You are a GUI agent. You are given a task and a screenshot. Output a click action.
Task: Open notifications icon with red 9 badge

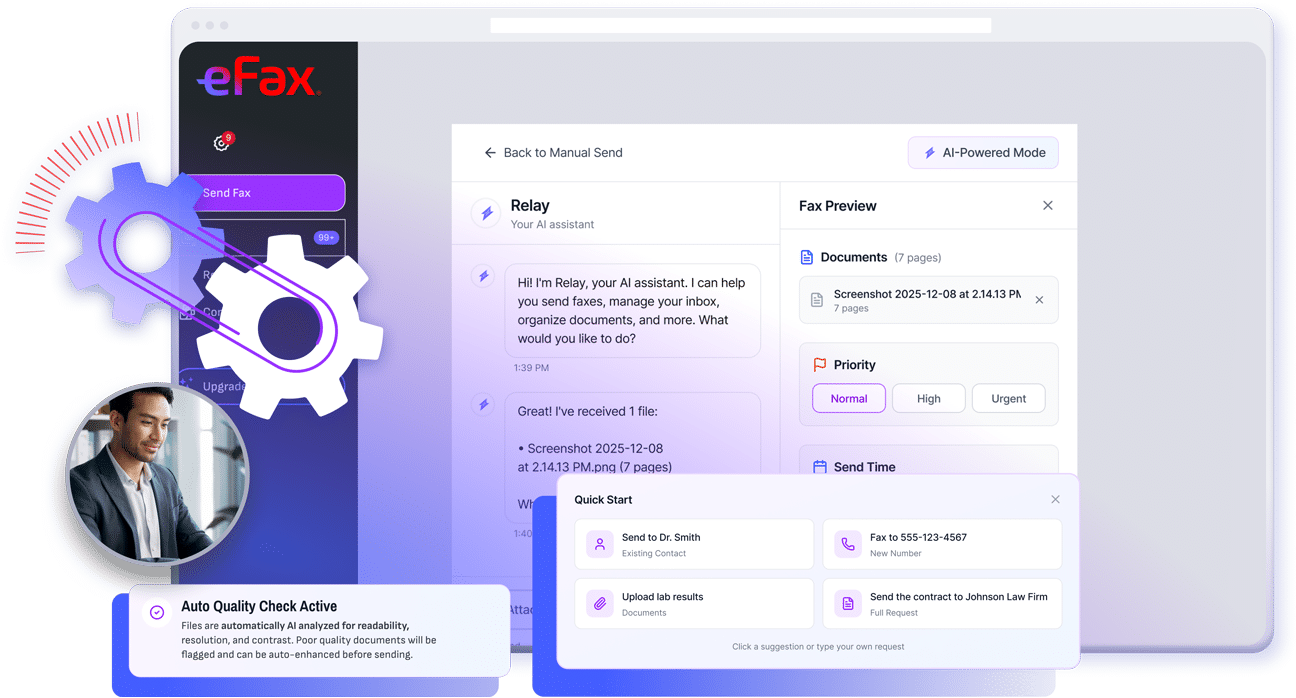tap(222, 143)
